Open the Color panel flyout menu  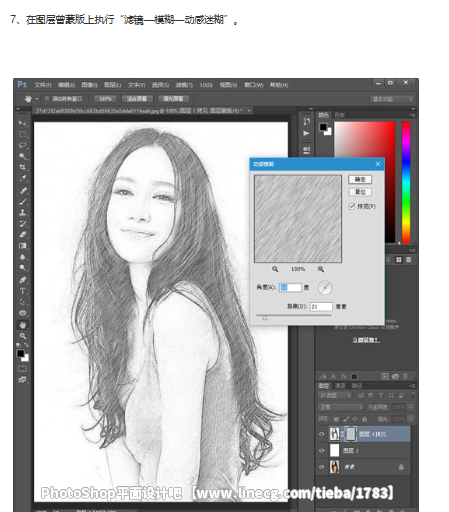click(x=413, y=115)
